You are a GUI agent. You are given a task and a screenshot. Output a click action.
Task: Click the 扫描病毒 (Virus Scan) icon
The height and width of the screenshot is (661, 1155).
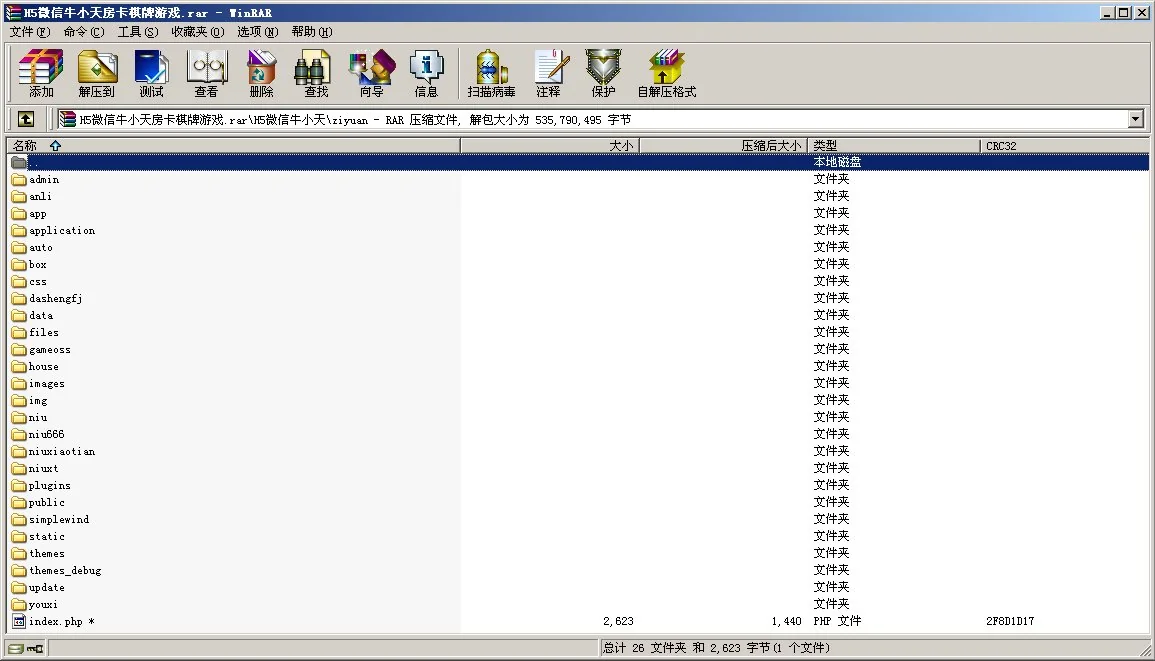click(x=491, y=74)
